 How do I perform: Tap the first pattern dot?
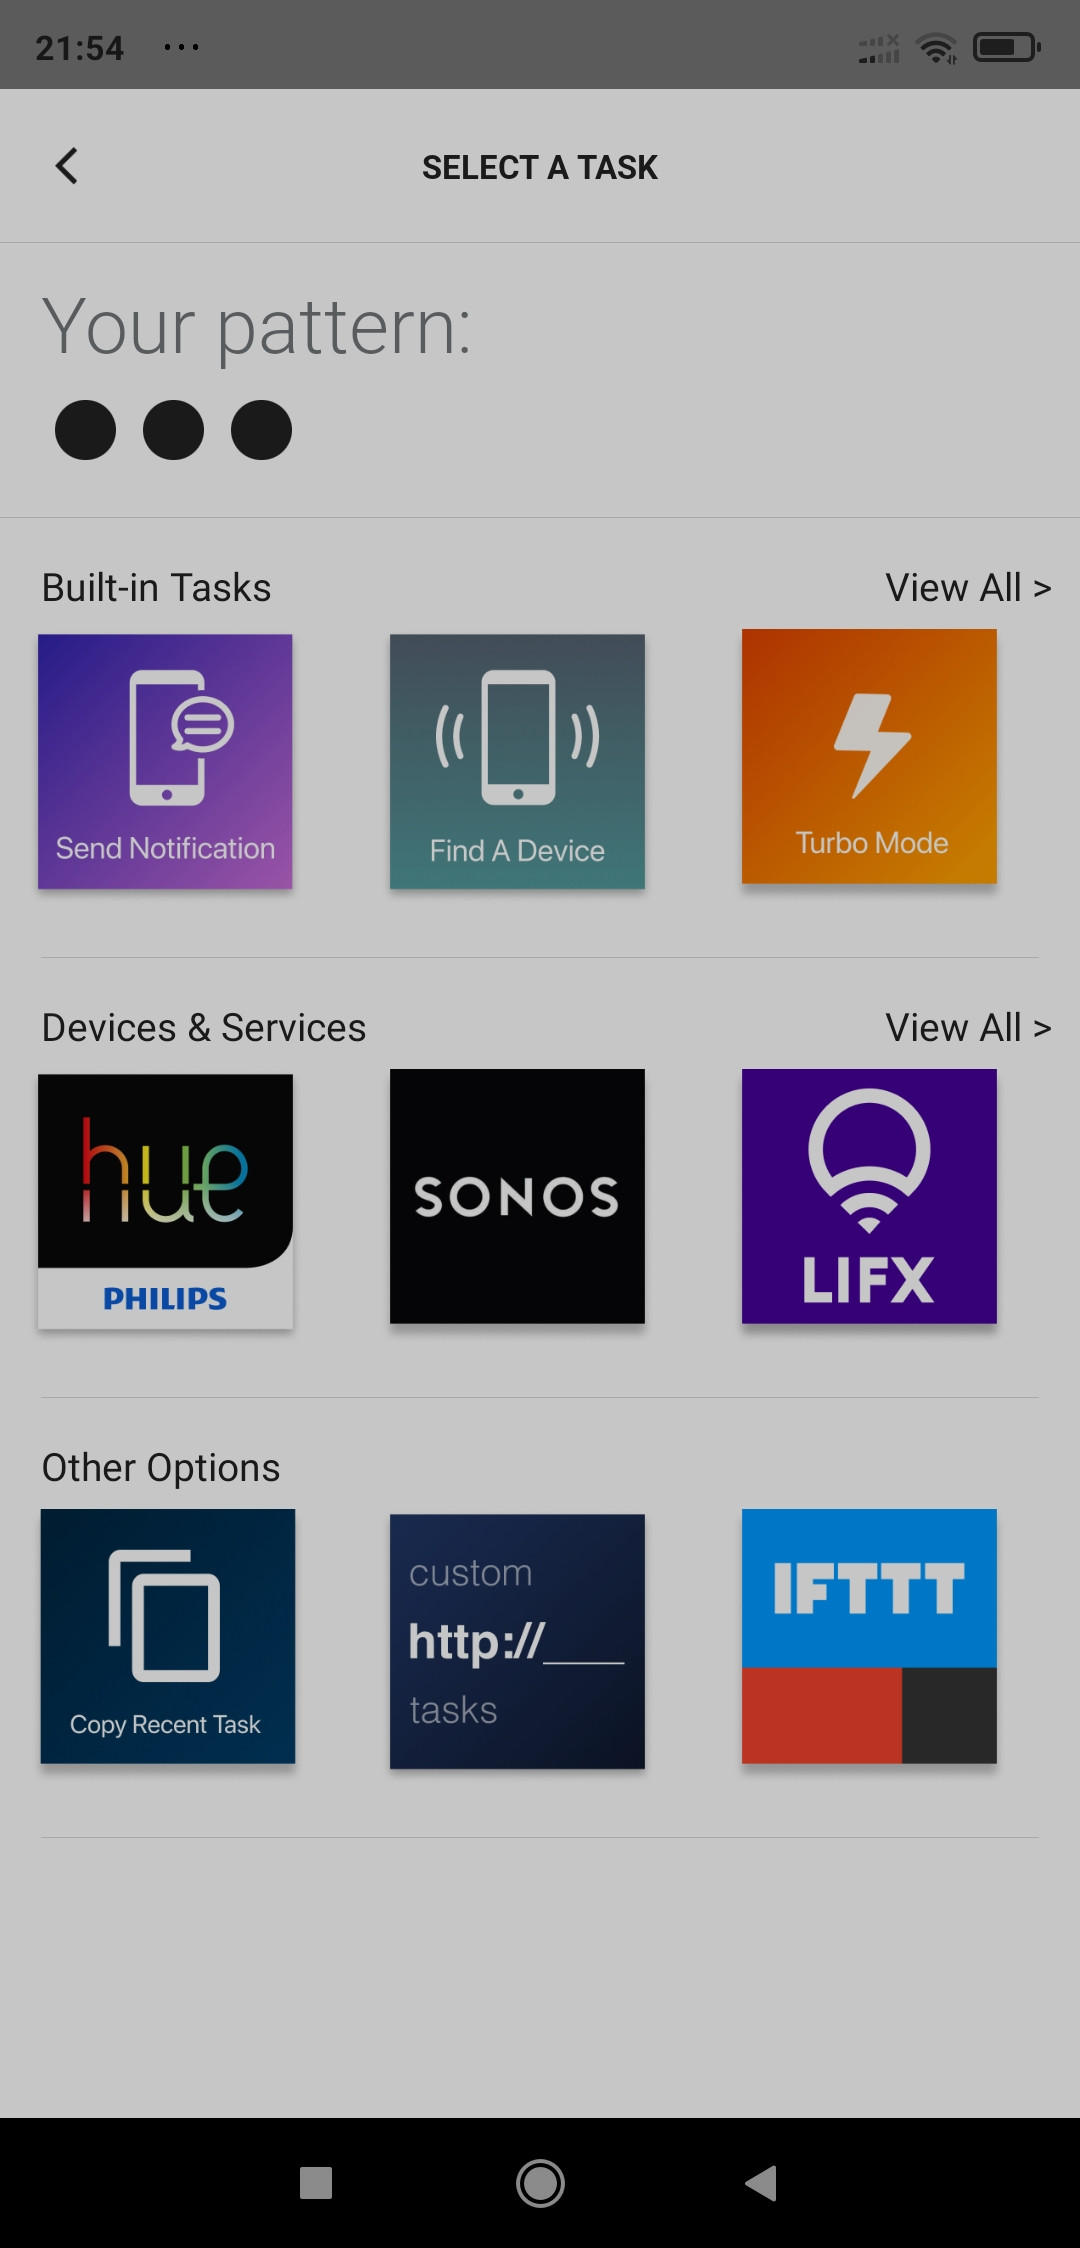tap(86, 430)
